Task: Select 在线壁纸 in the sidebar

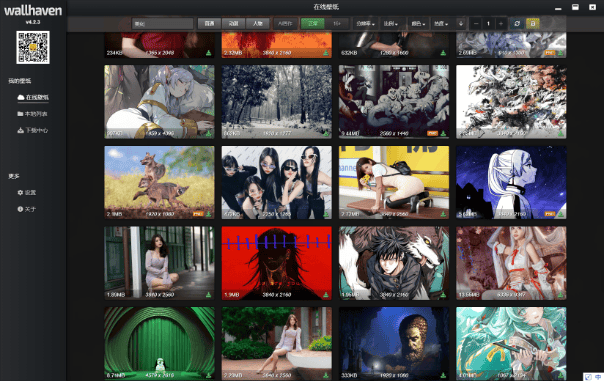Action: pyautogui.click(x=33, y=97)
